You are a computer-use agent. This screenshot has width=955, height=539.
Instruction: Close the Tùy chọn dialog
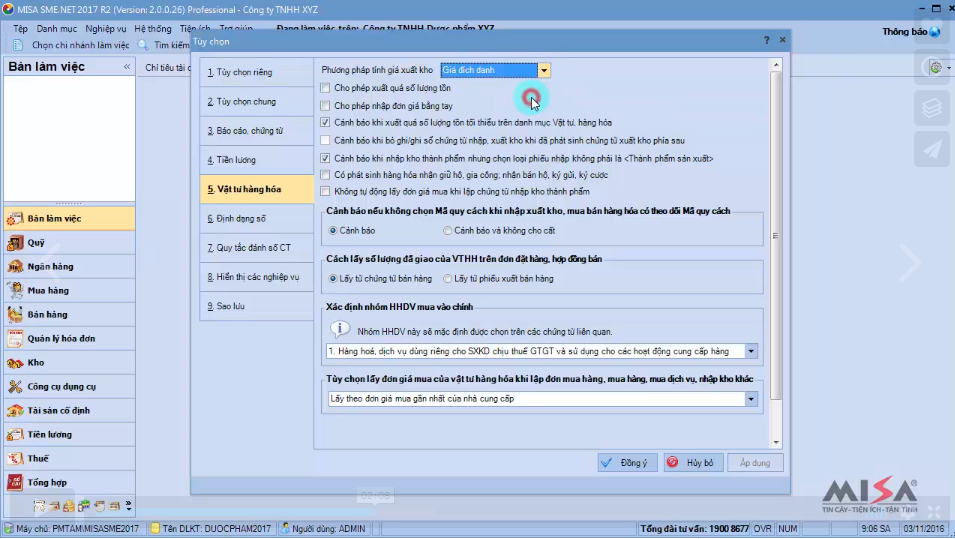783,40
